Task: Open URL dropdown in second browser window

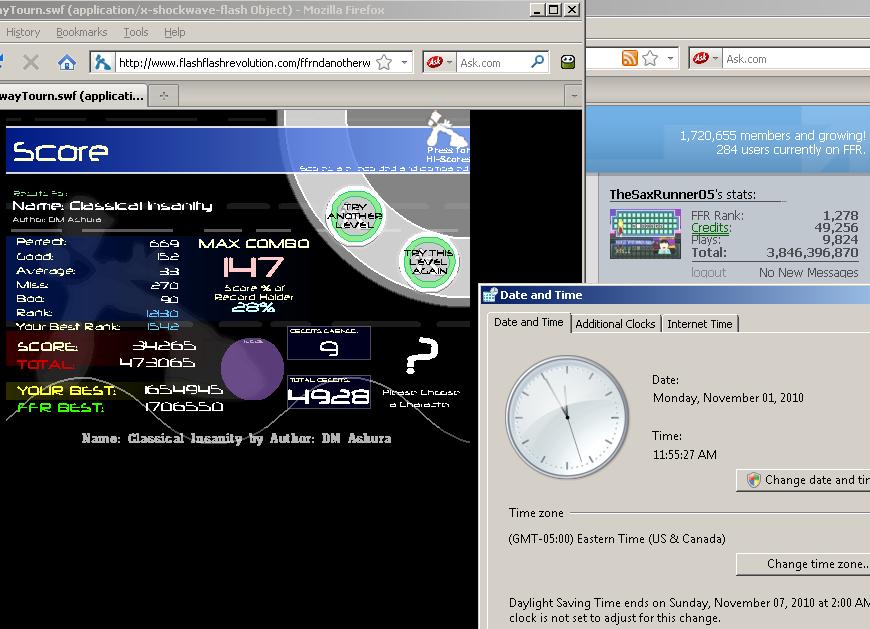Action: (670, 58)
